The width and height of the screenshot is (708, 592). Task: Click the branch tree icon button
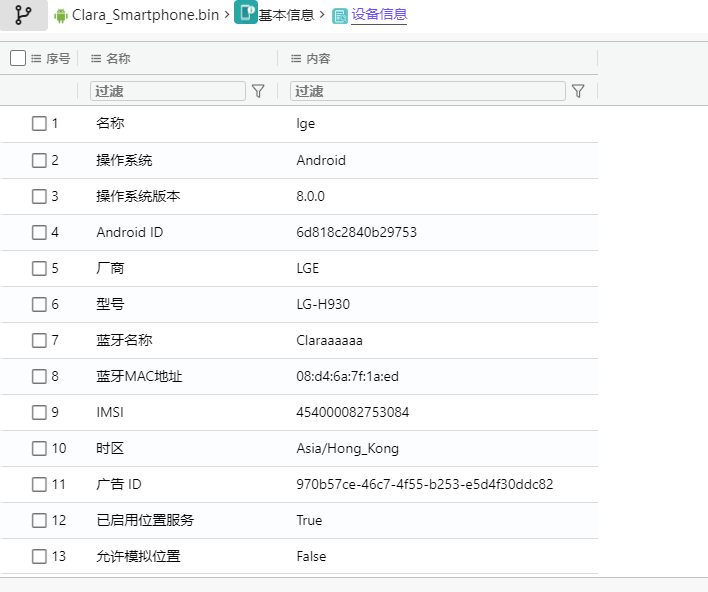coord(23,15)
